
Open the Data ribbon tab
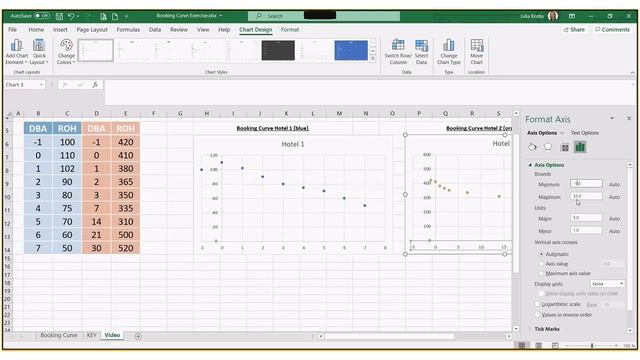(155, 30)
